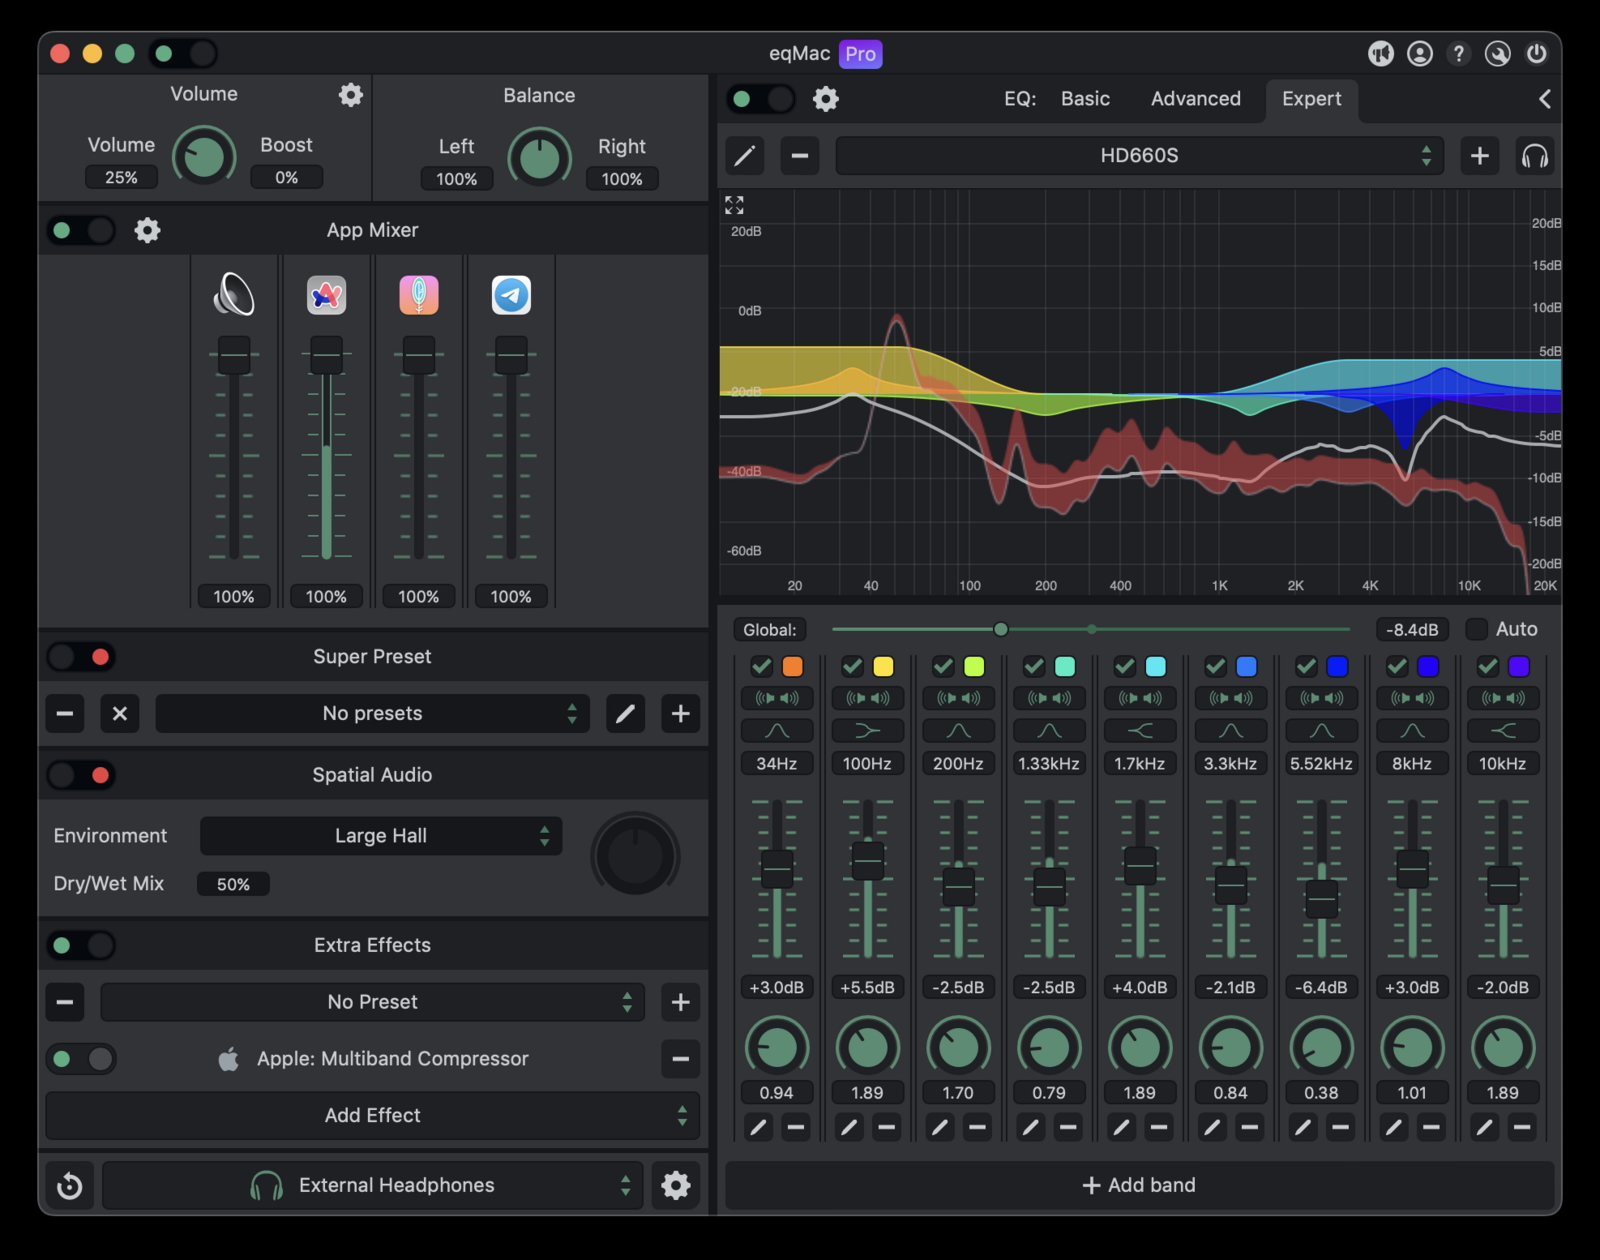Screen dimensions: 1600x1260
Task: Click the fullscreen expand icon on the EQ graph
Action: (x=734, y=205)
